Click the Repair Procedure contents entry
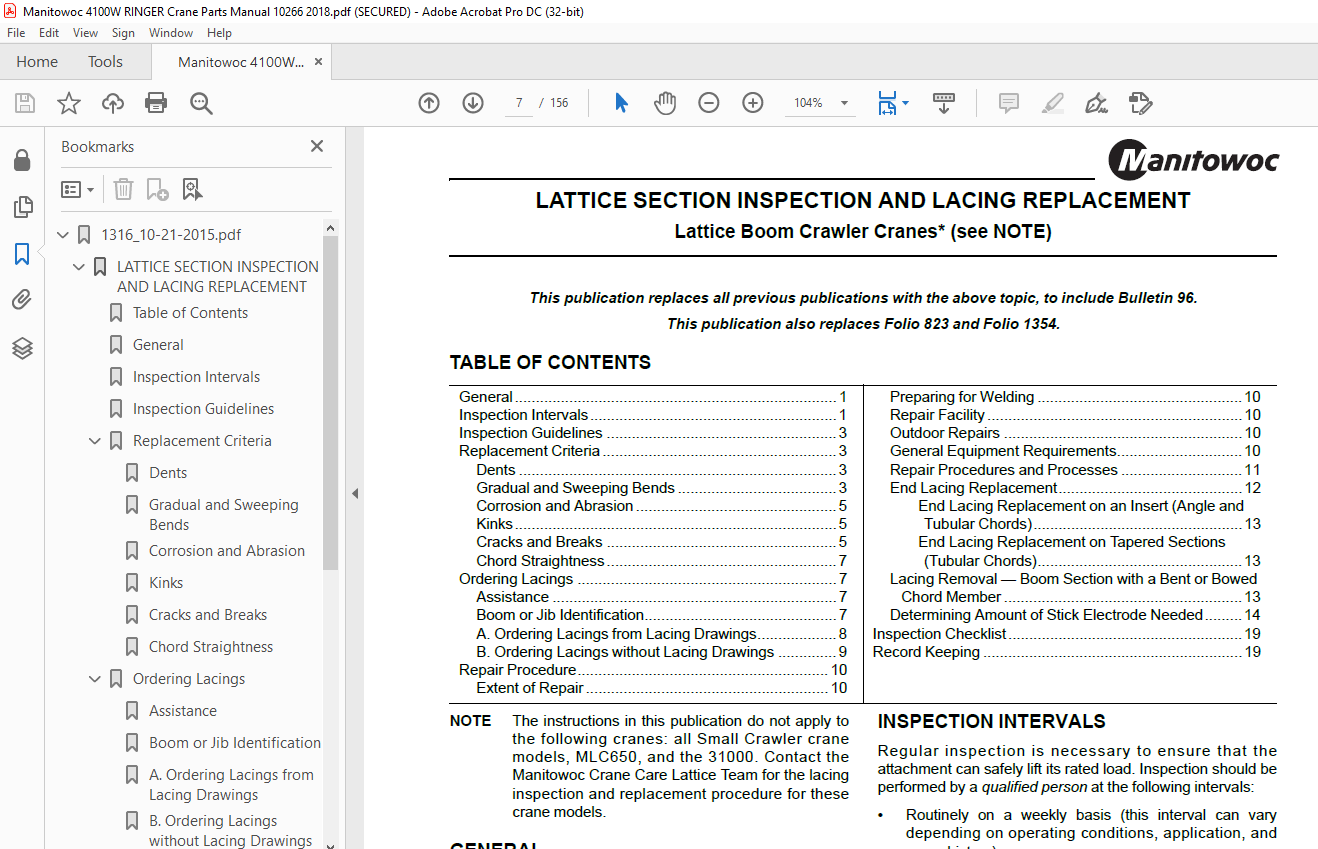Viewport: 1318px width, 849px height. pos(653,670)
